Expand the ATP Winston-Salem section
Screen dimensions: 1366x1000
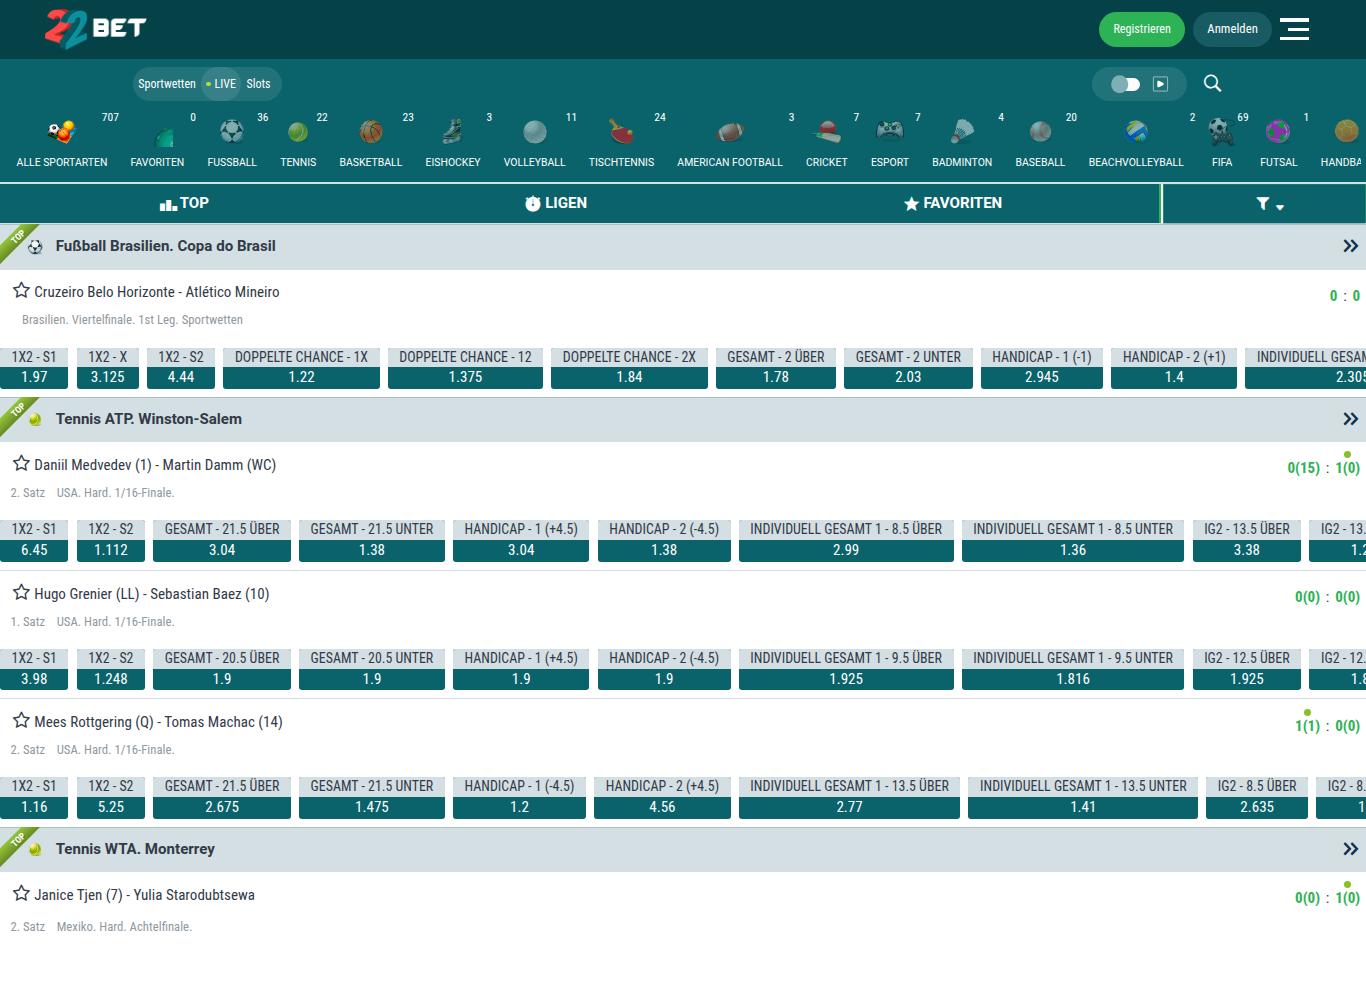click(x=1350, y=419)
